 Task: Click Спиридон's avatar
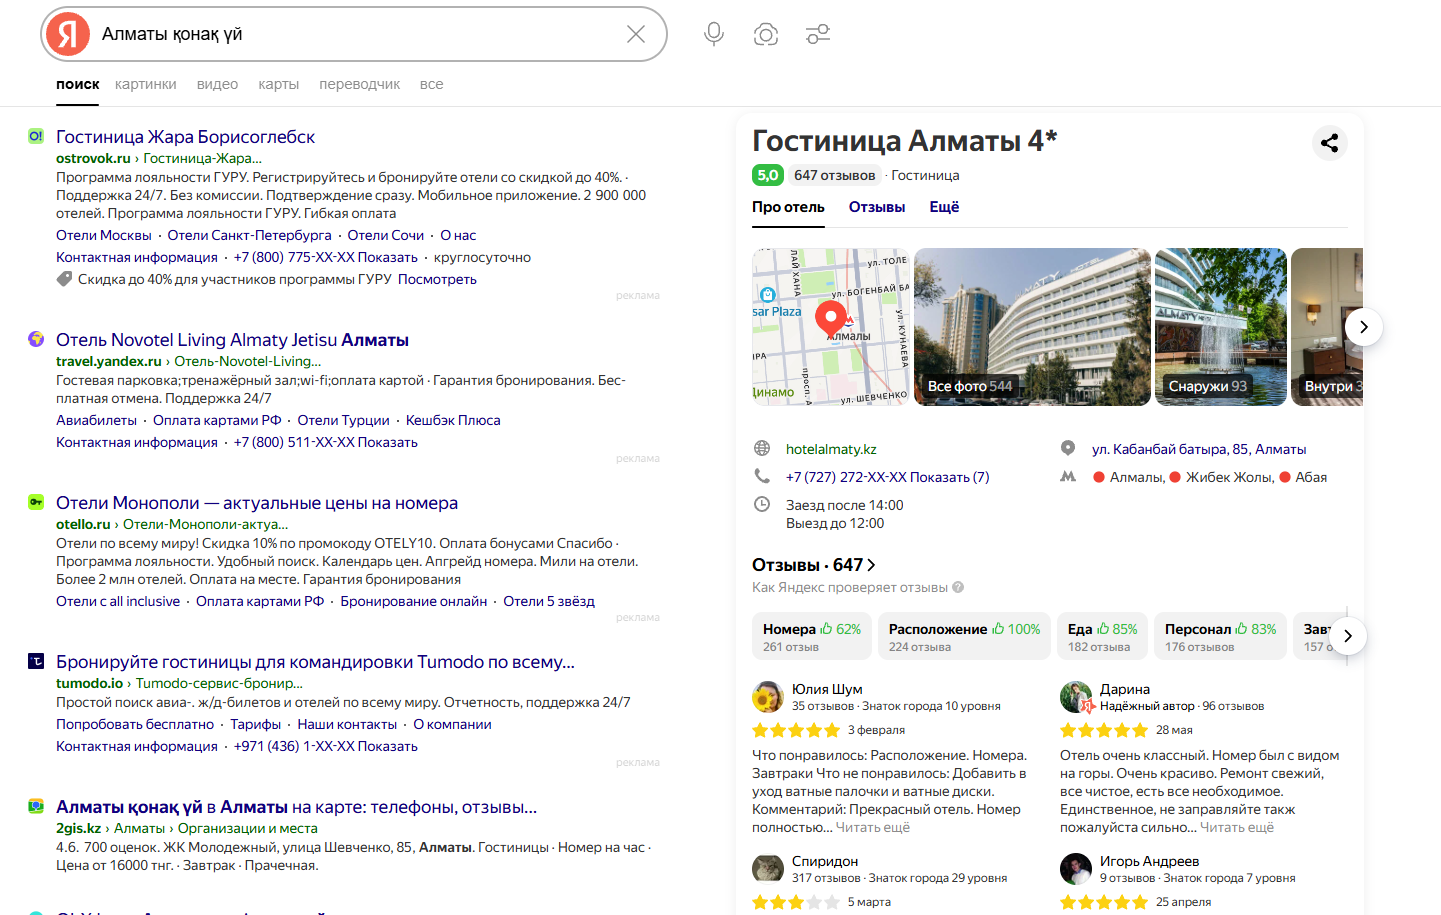pyautogui.click(x=768, y=869)
